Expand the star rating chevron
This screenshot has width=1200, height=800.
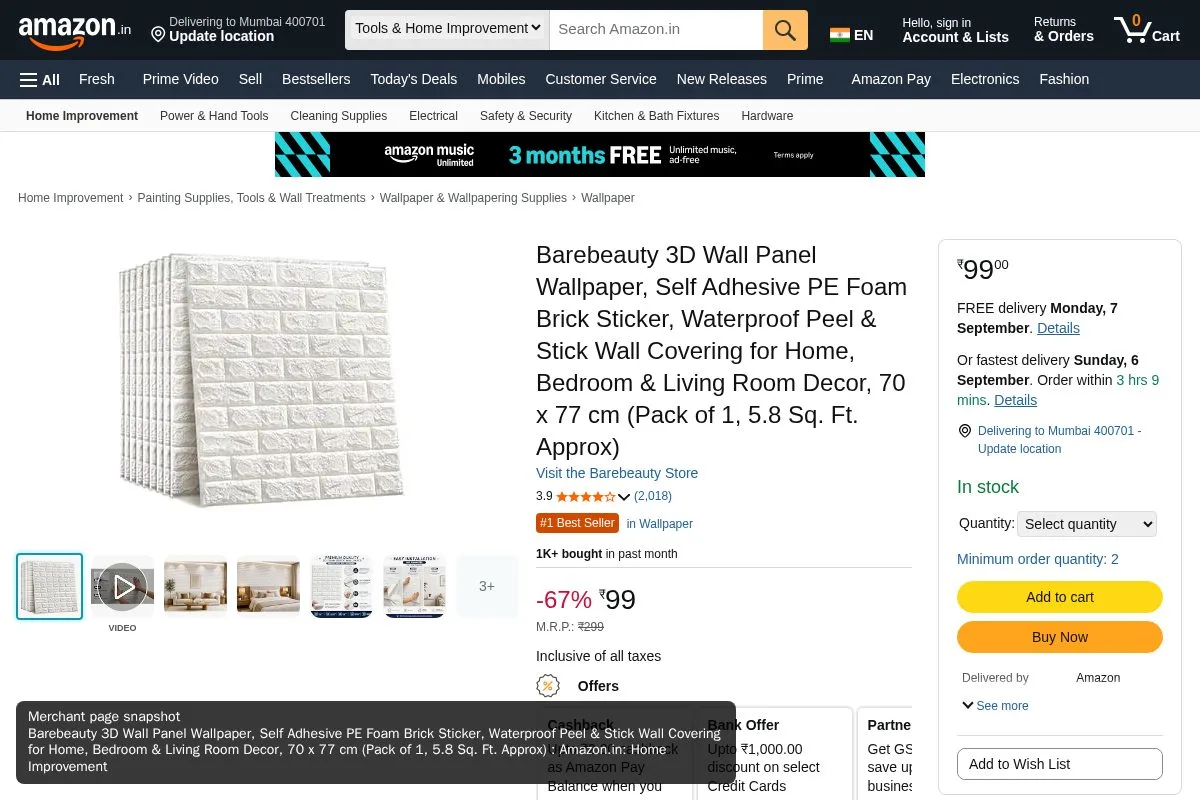tap(624, 497)
